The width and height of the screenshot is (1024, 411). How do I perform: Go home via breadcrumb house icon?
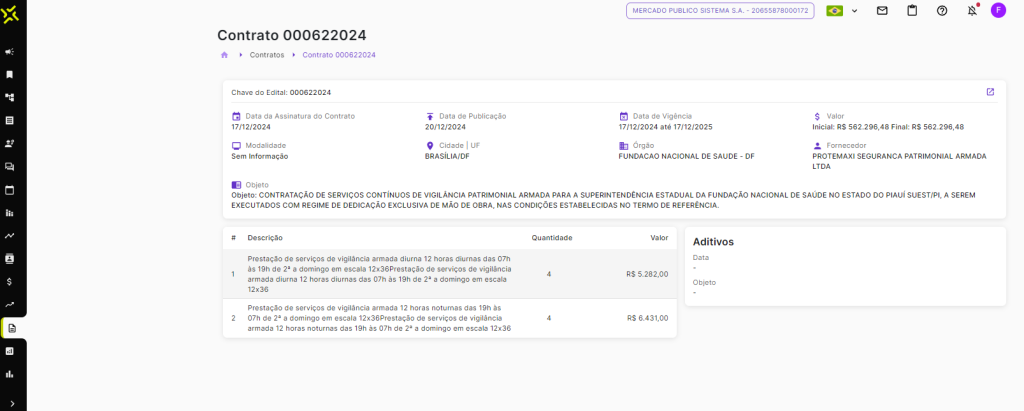point(225,55)
